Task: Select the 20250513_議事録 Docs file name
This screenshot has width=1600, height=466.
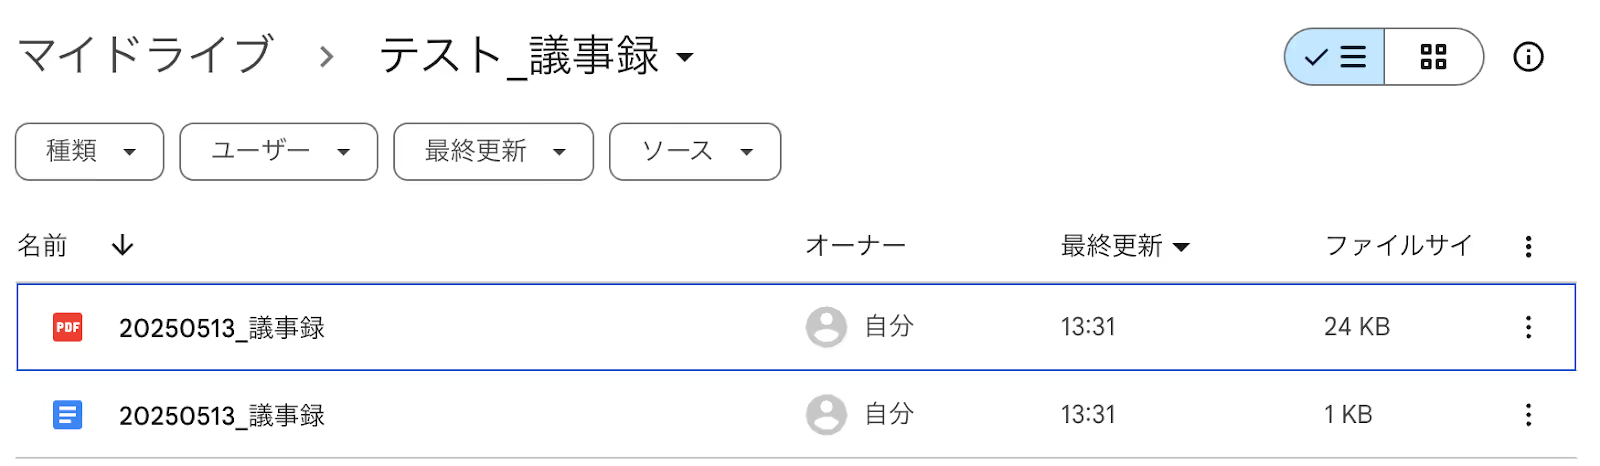Action: coord(222,416)
